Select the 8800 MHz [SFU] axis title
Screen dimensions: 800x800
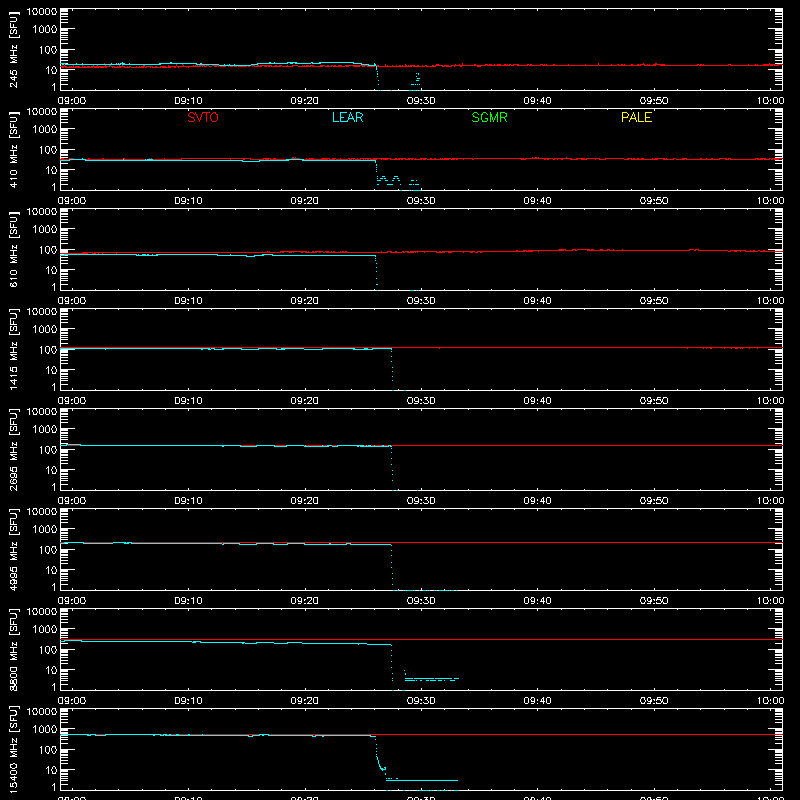pyautogui.click(x=14, y=649)
